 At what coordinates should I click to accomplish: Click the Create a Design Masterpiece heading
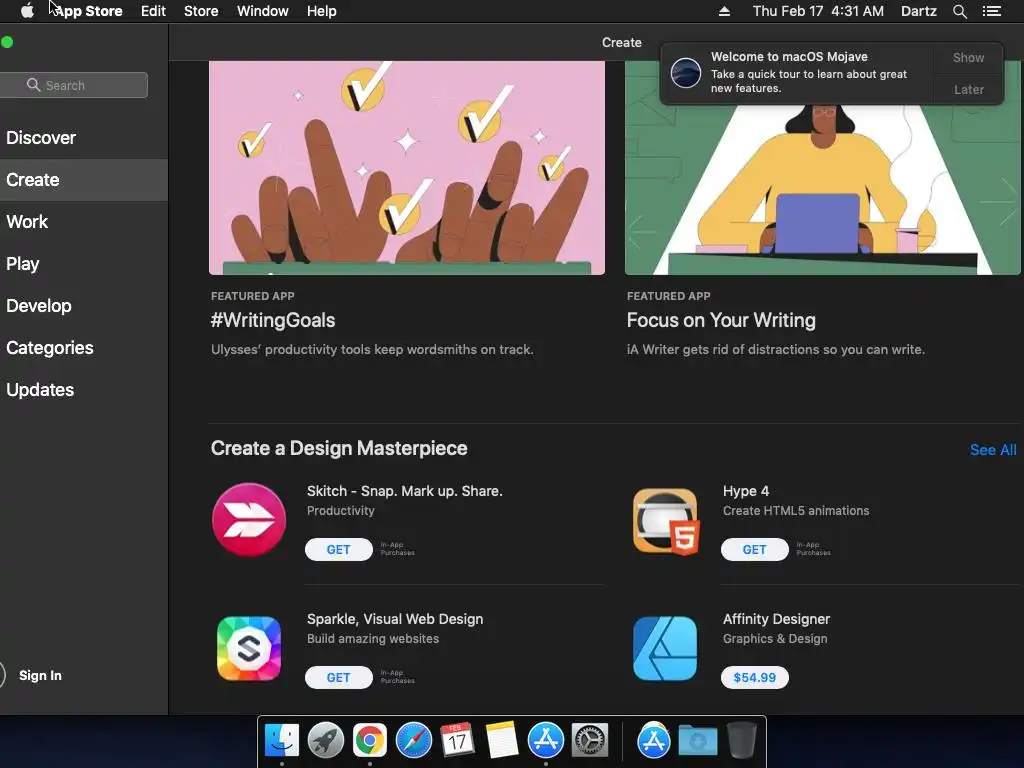tap(339, 448)
